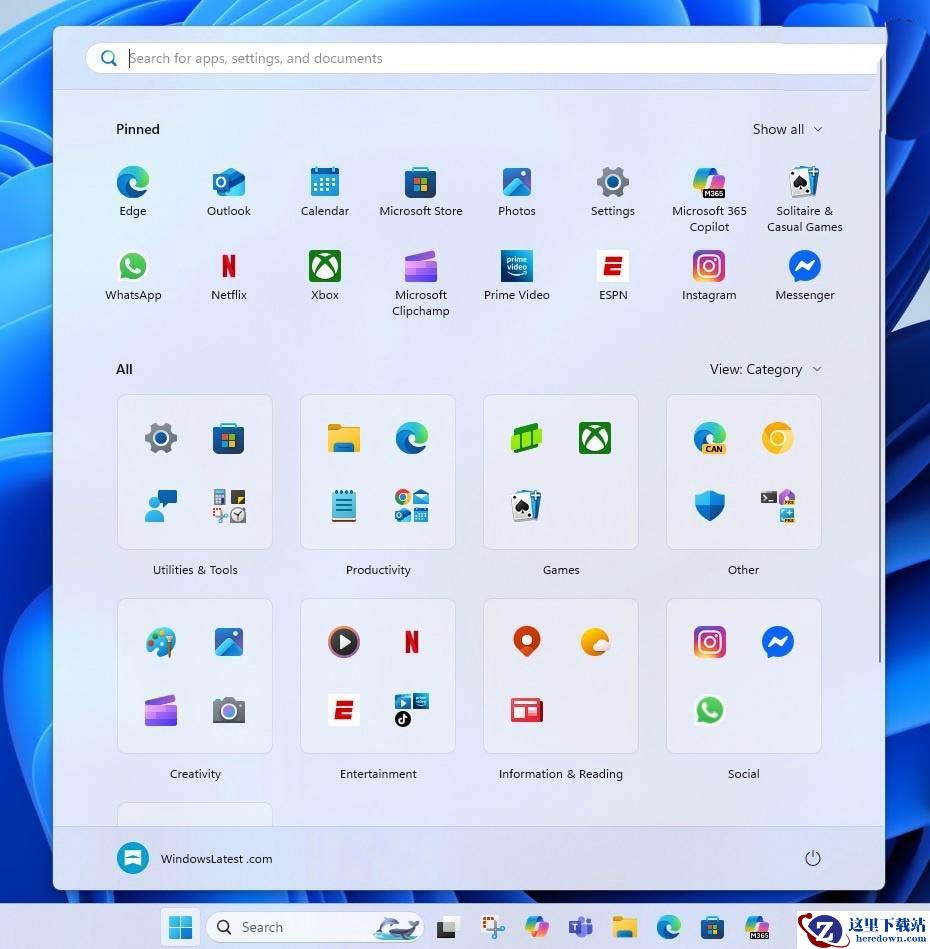Expand pinned apps with Show all
The image size is (930, 949).
787,129
